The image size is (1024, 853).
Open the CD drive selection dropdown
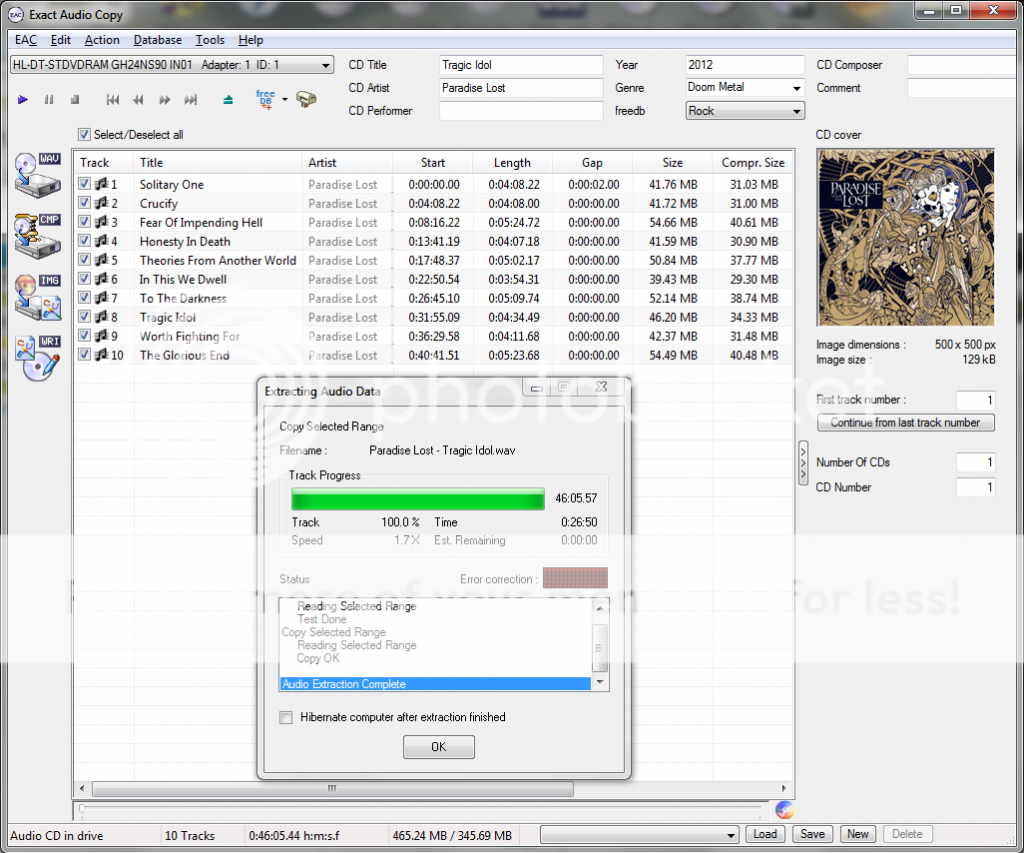(x=172, y=65)
